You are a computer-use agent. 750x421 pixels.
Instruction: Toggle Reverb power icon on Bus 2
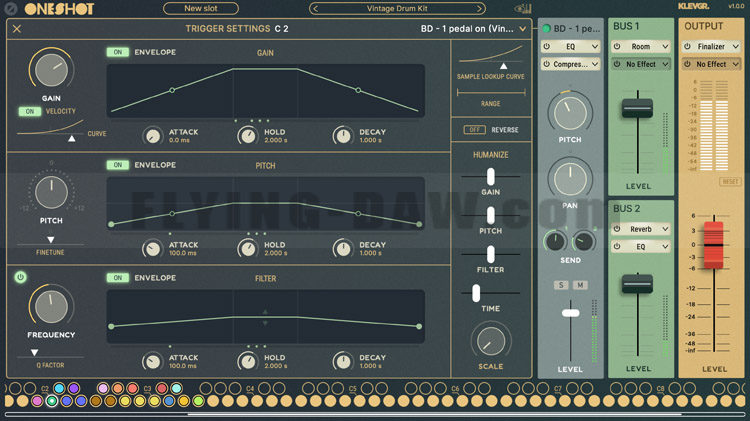coord(617,229)
